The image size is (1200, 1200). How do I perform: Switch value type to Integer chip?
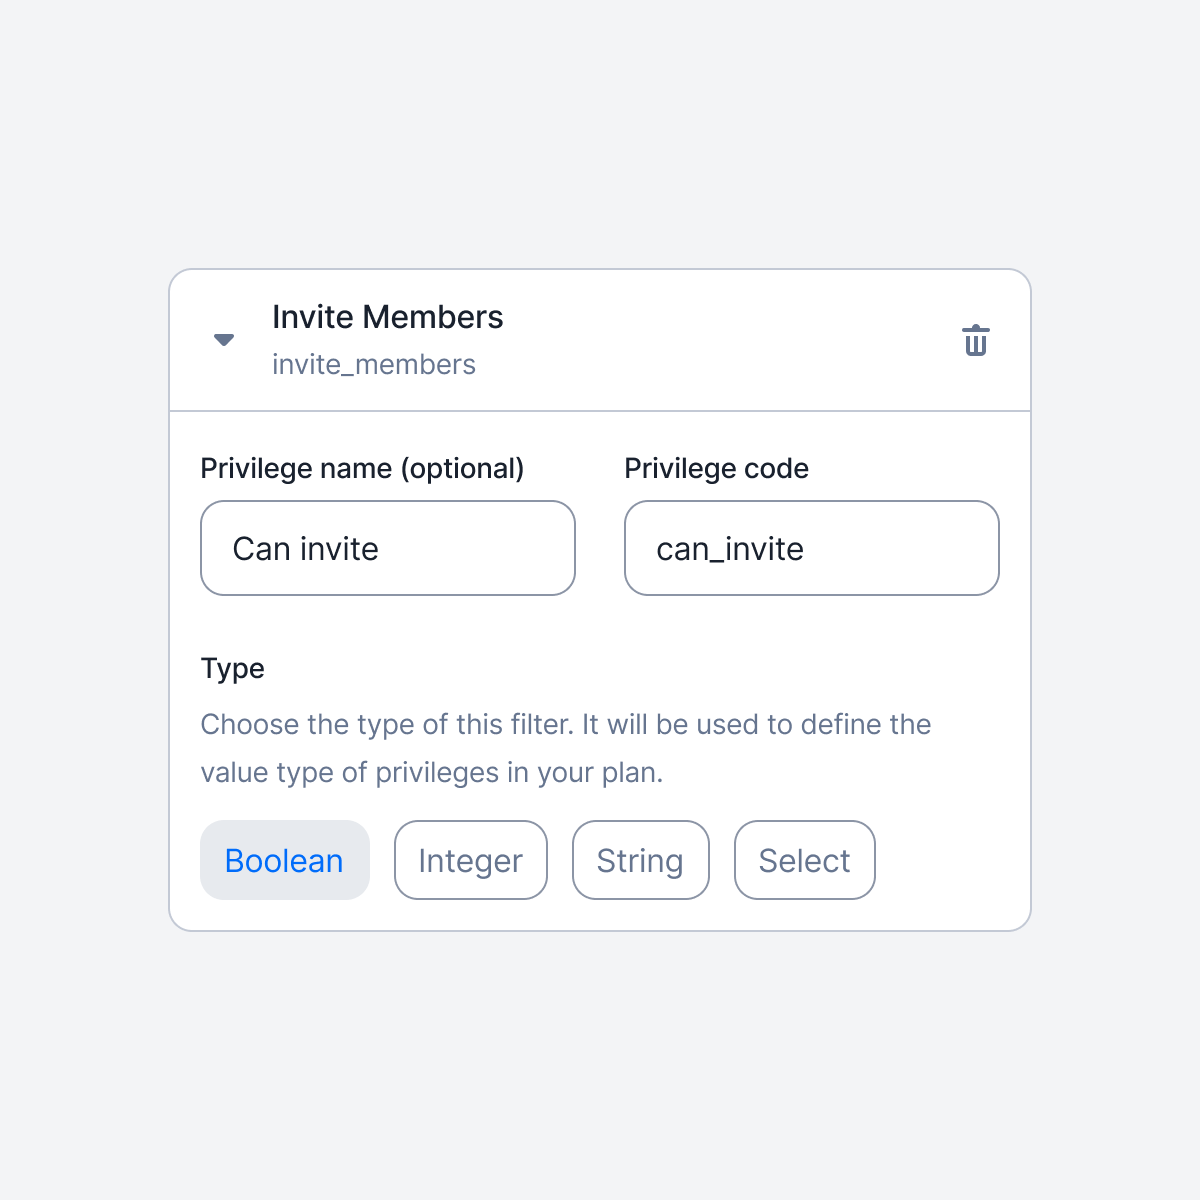[x=471, y=860]
